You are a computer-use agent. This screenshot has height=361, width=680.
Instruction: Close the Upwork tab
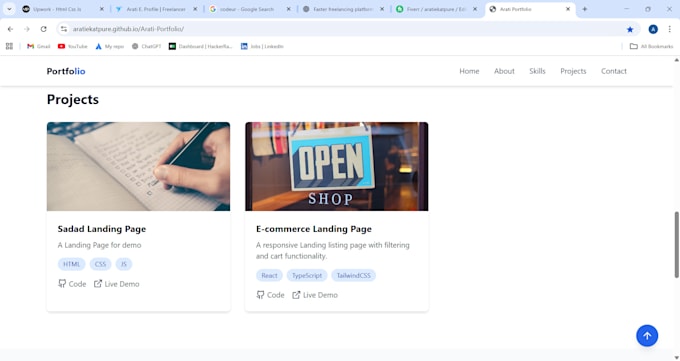tap(101, 9)
